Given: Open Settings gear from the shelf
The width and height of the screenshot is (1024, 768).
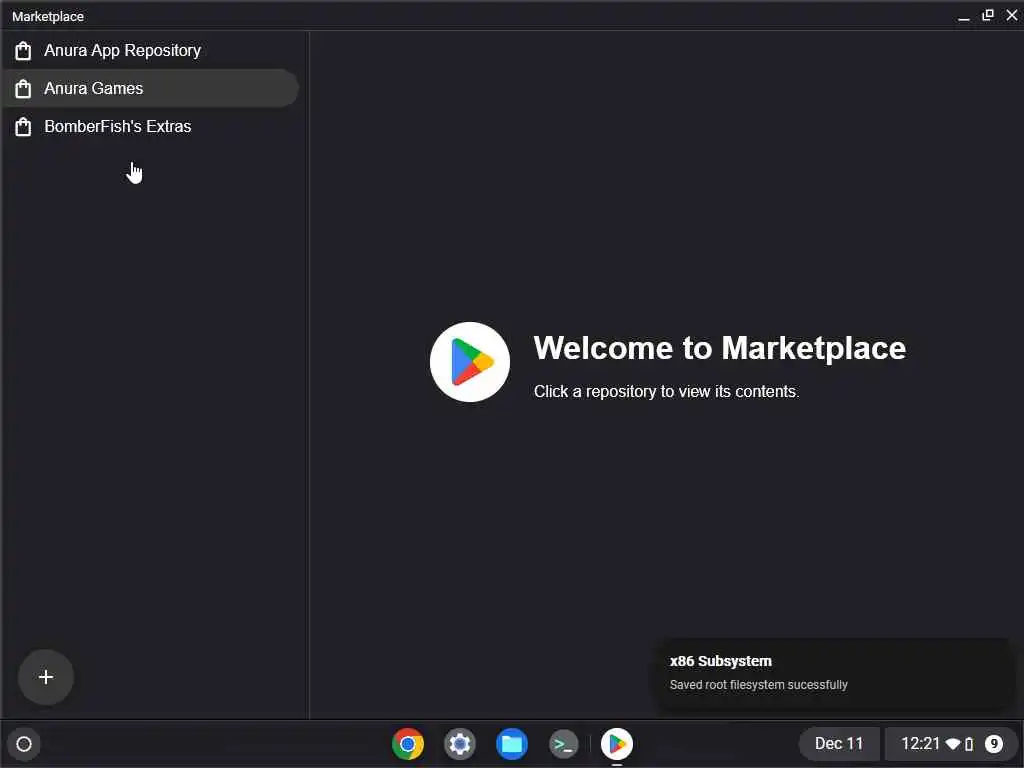Looking at the screenshot, I should pos(460,744).
